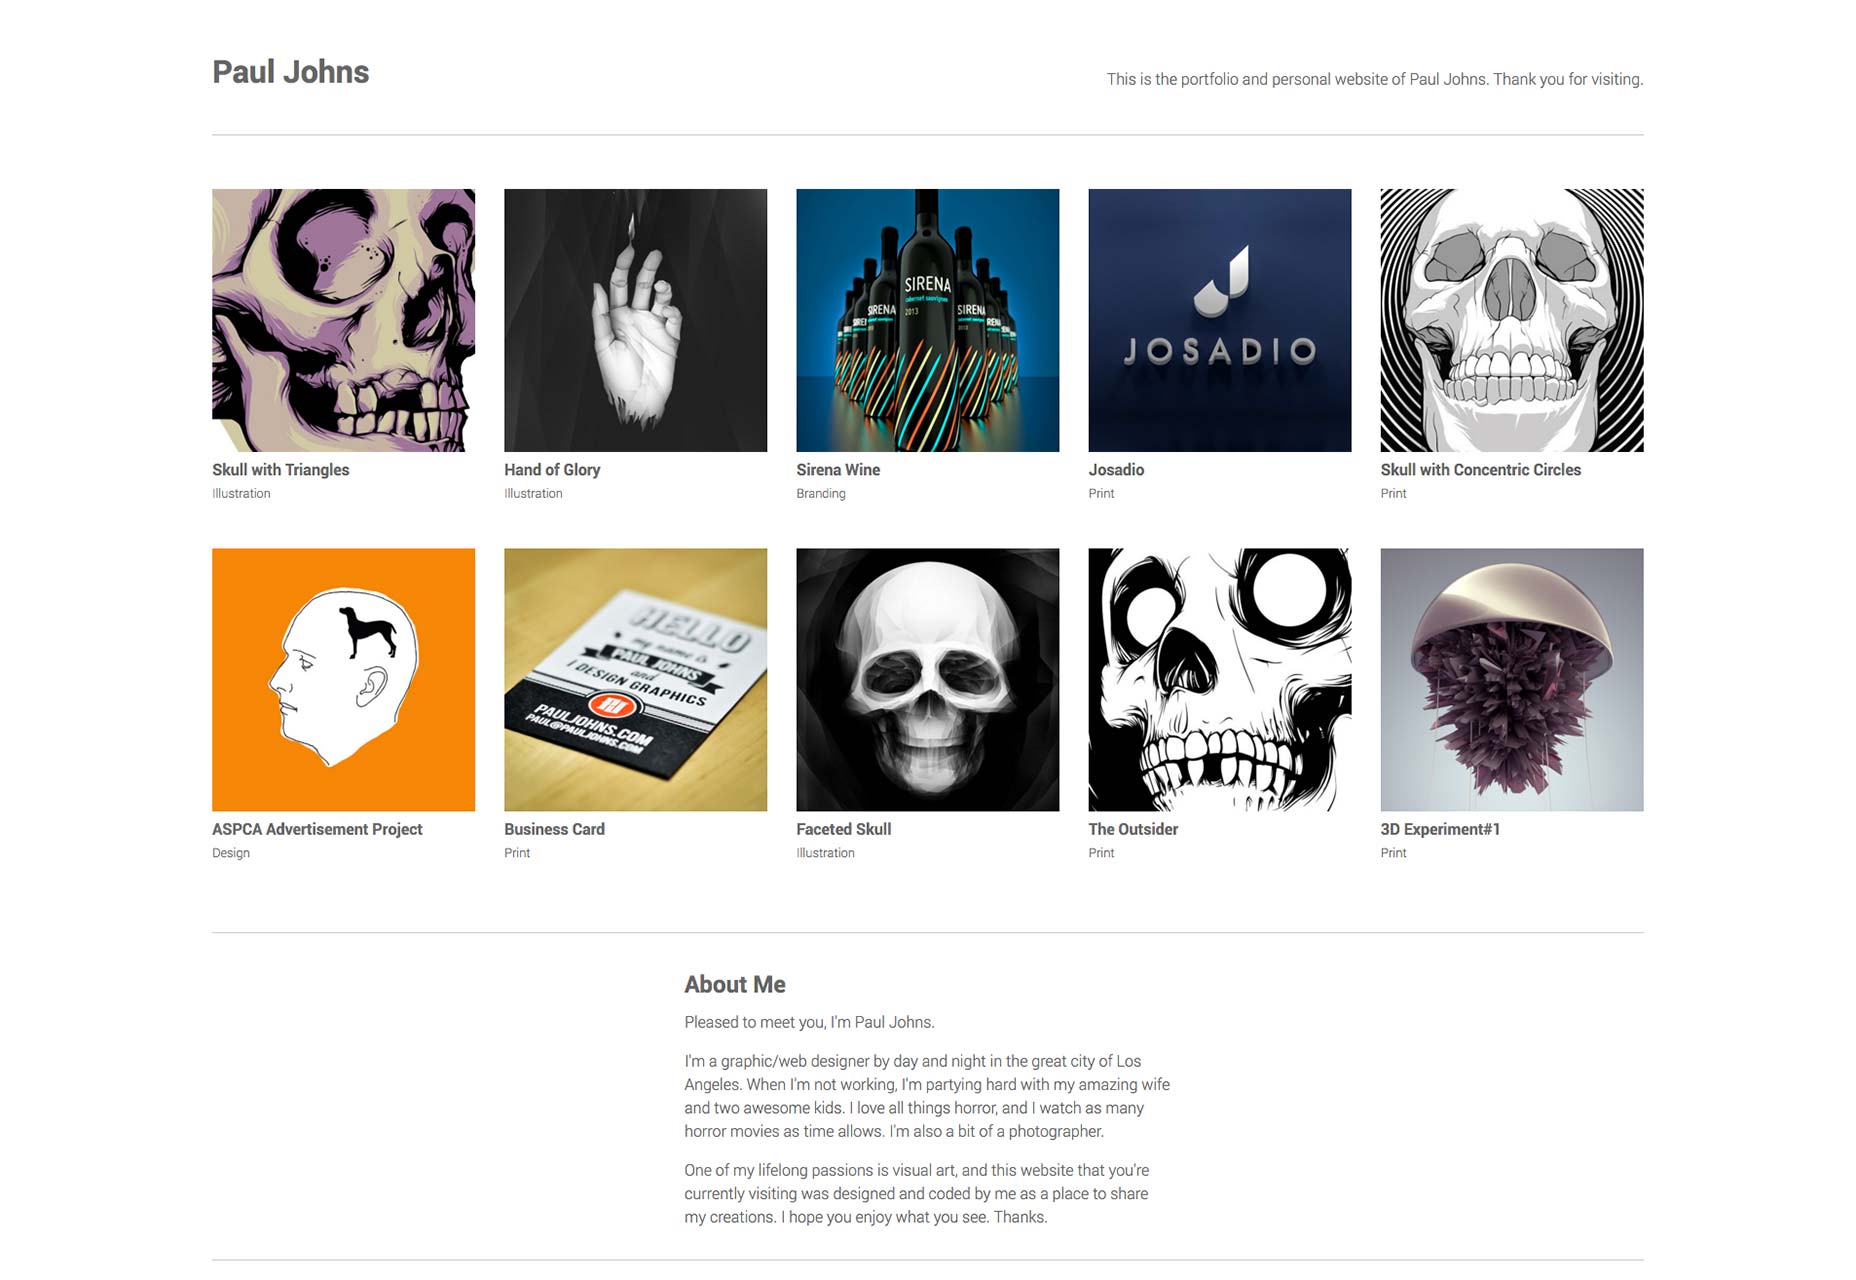
Task: Go to the Paul Johns site title
Action: (x=290, y=72)
